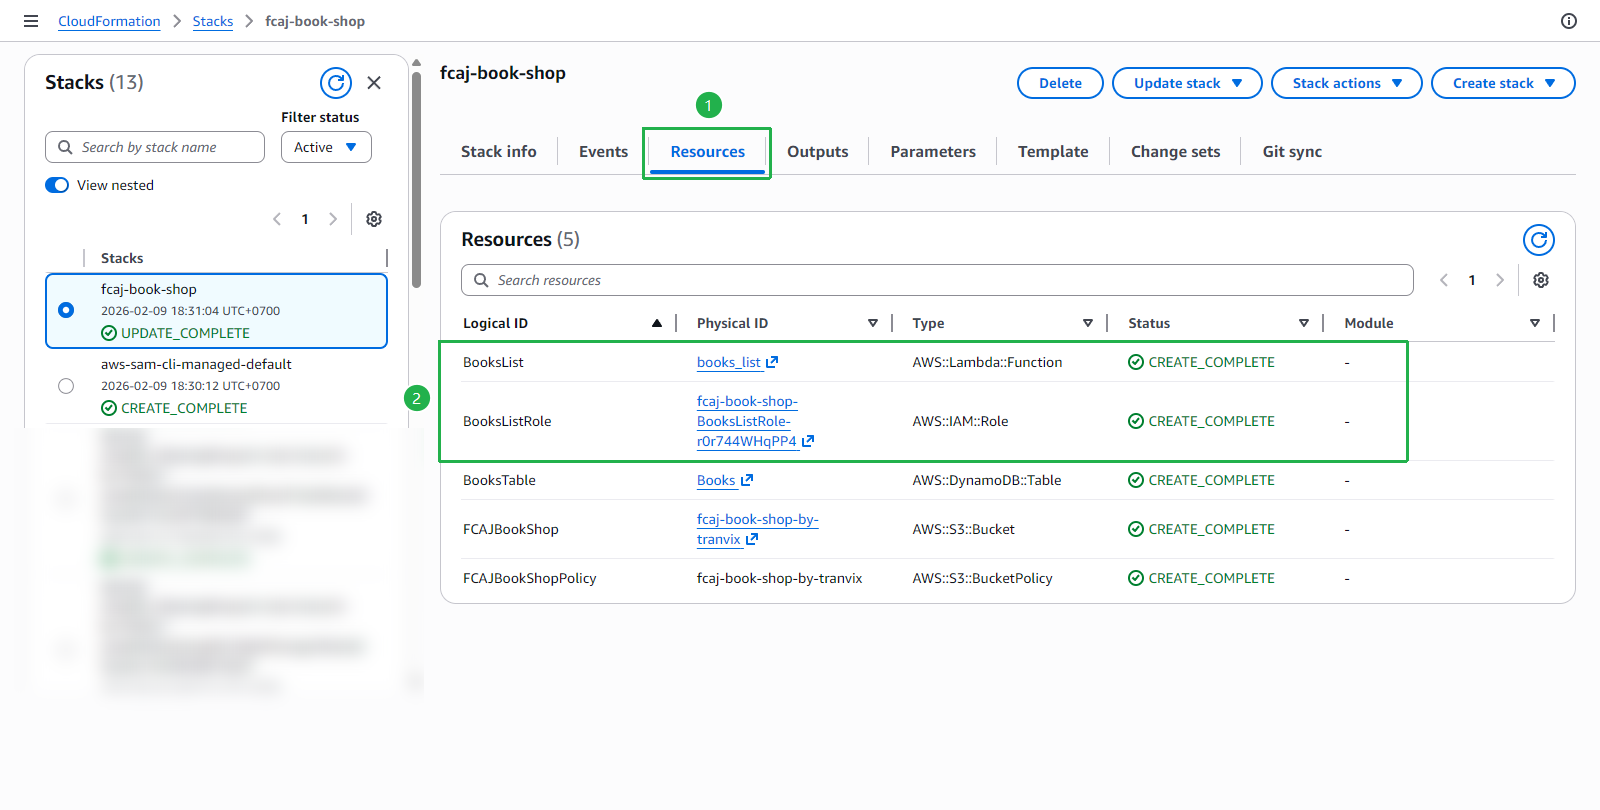Switch to the Resources tab
The width and height of the screenshot is (1600, 810).
tap(707, 152)
